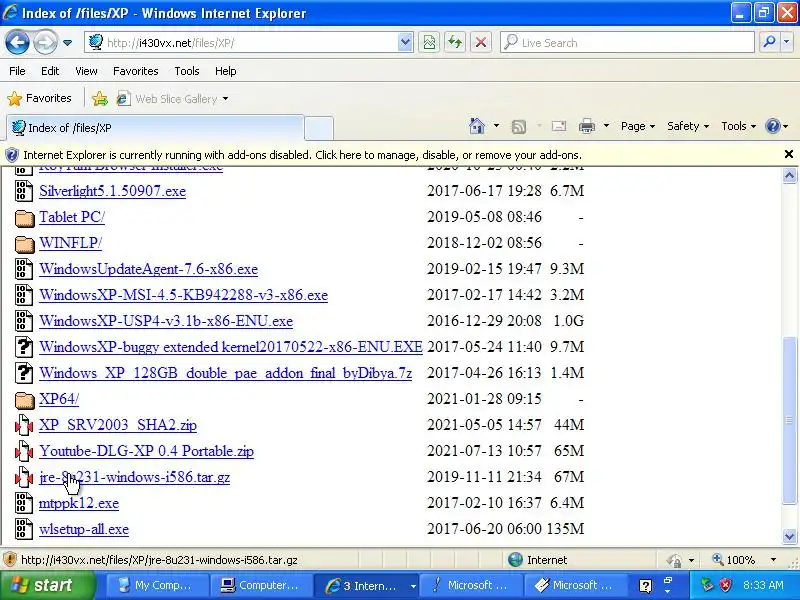Open Windows_XP_128GB double pae addon 7z link
The width and height of the screenshot is (800, 600).
[226, 373]
